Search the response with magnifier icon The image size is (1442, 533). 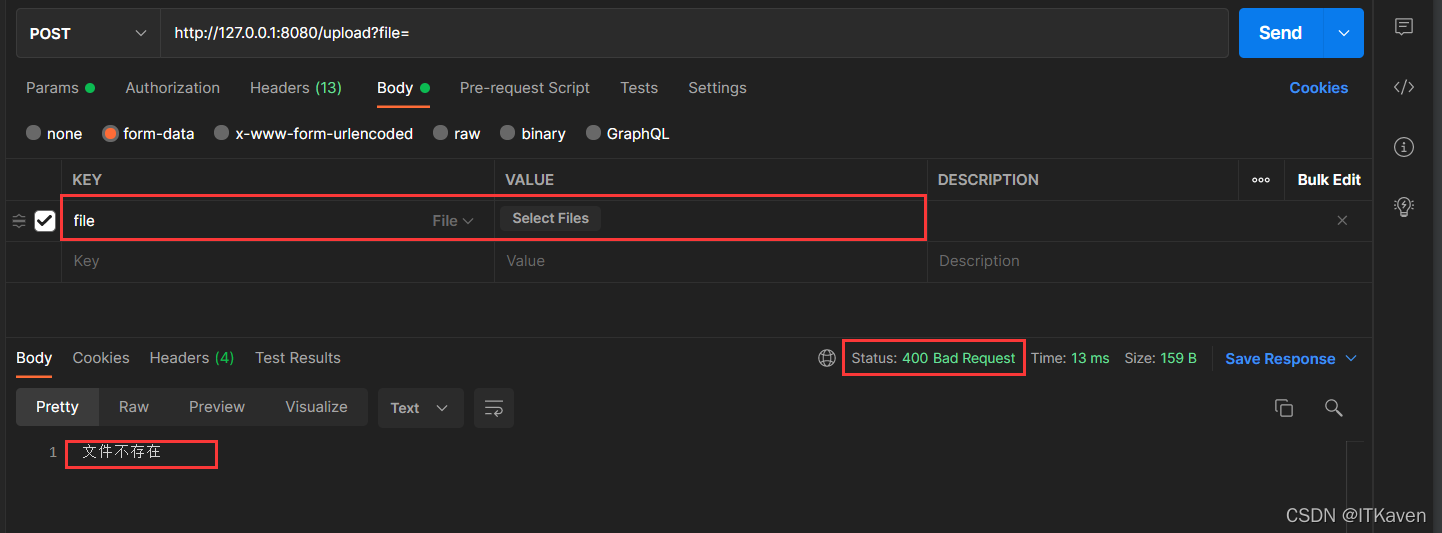pyautogui.click(x=1333, y=408)
